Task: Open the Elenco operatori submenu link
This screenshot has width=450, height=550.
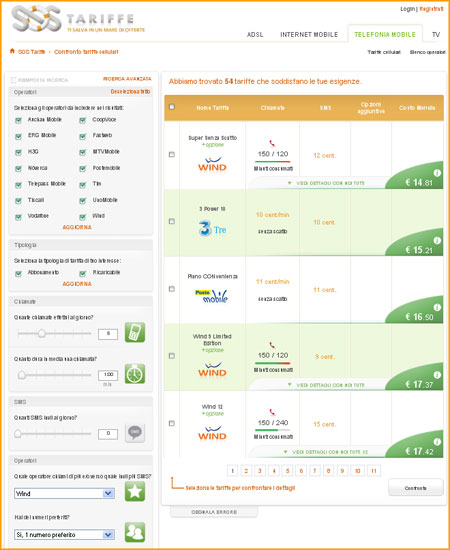Action: pyautogui.click(x=428, y=52)
